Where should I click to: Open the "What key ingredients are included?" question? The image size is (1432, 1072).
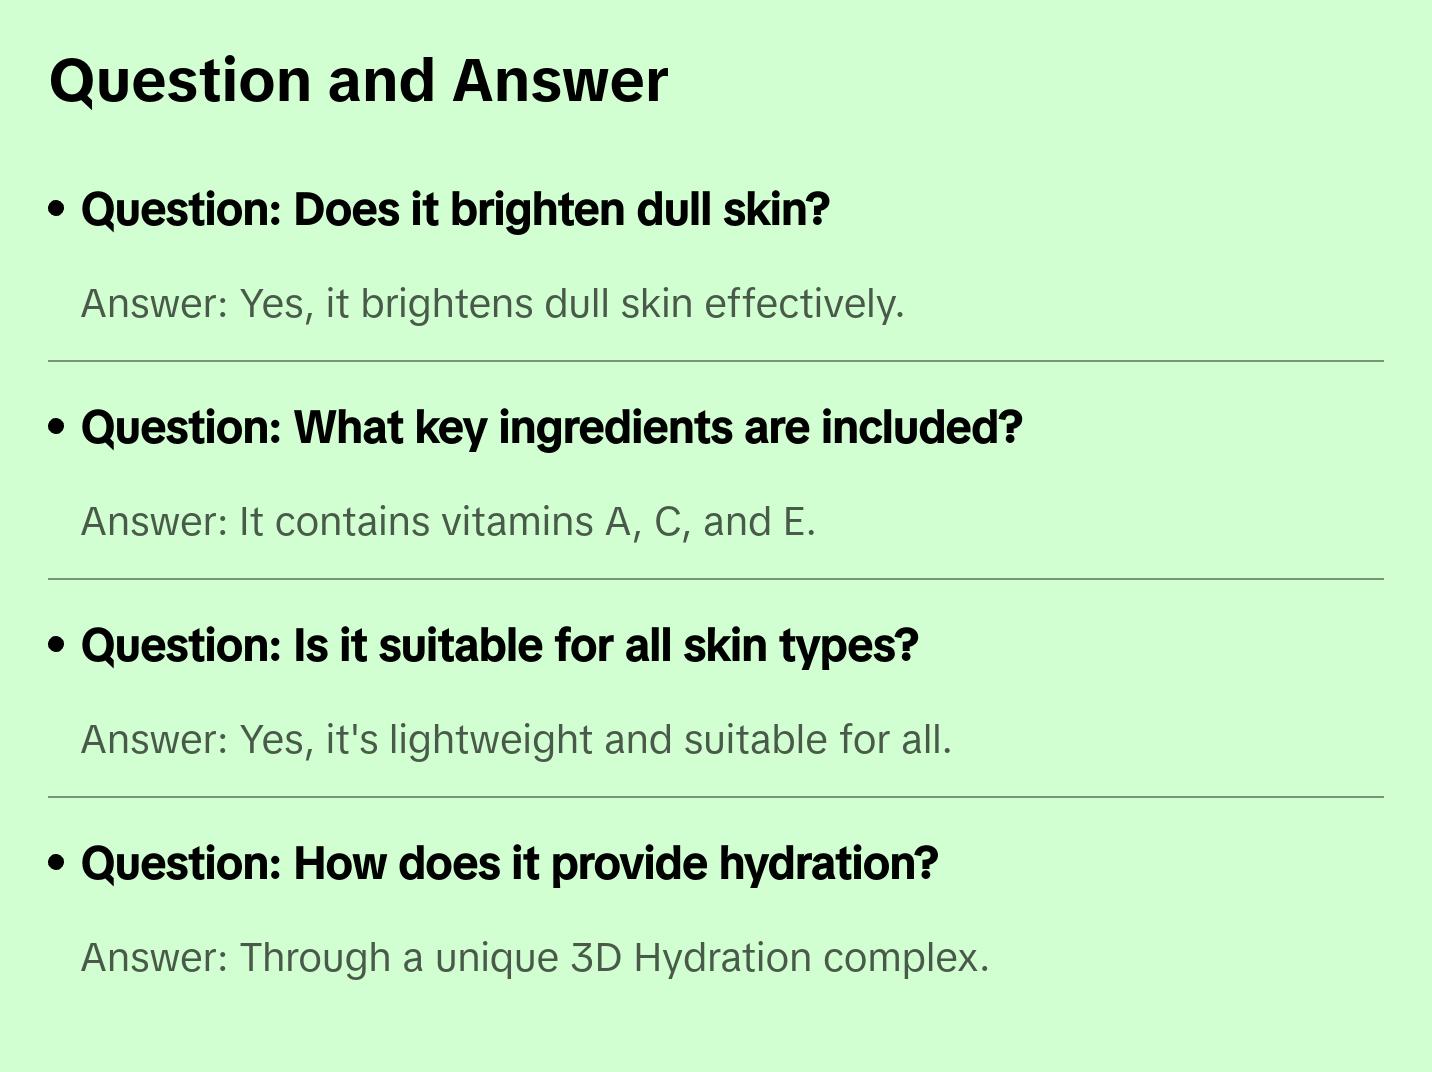[551, 428]
